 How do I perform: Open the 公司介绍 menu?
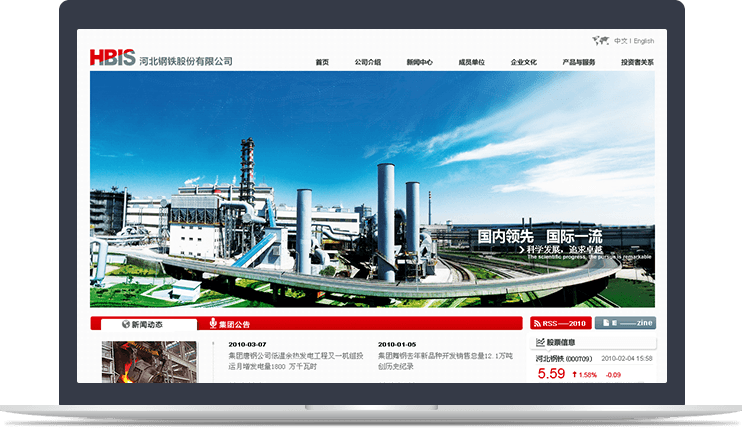point(367,62)
